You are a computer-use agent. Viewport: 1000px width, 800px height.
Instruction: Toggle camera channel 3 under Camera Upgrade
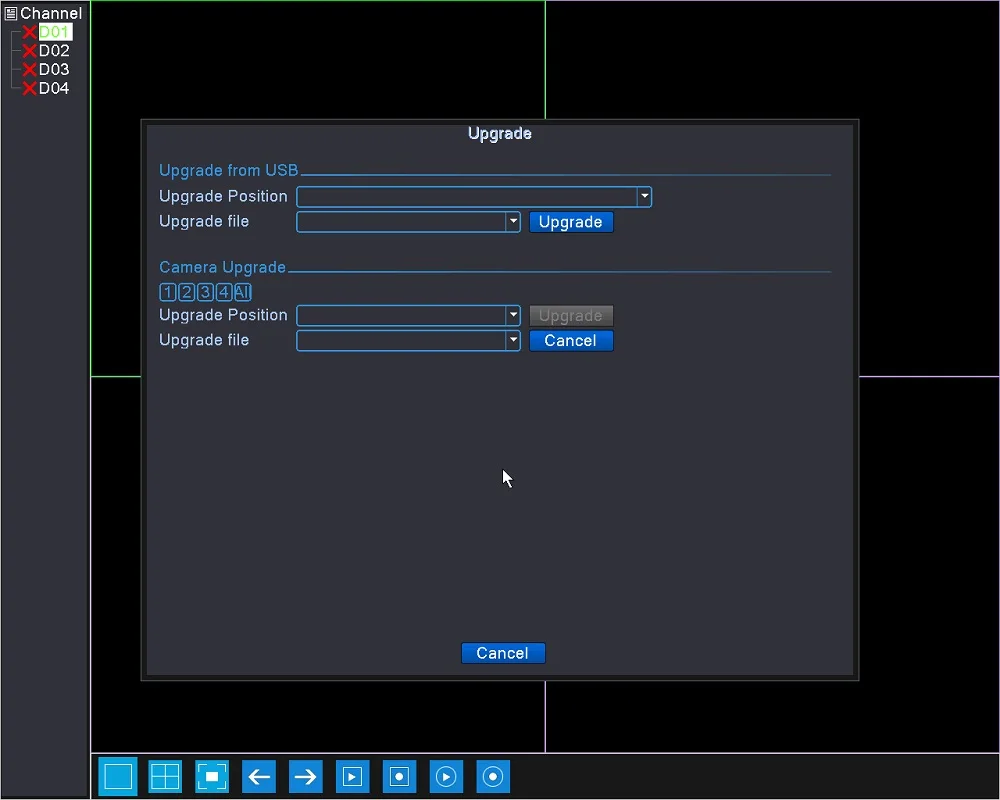205,292
